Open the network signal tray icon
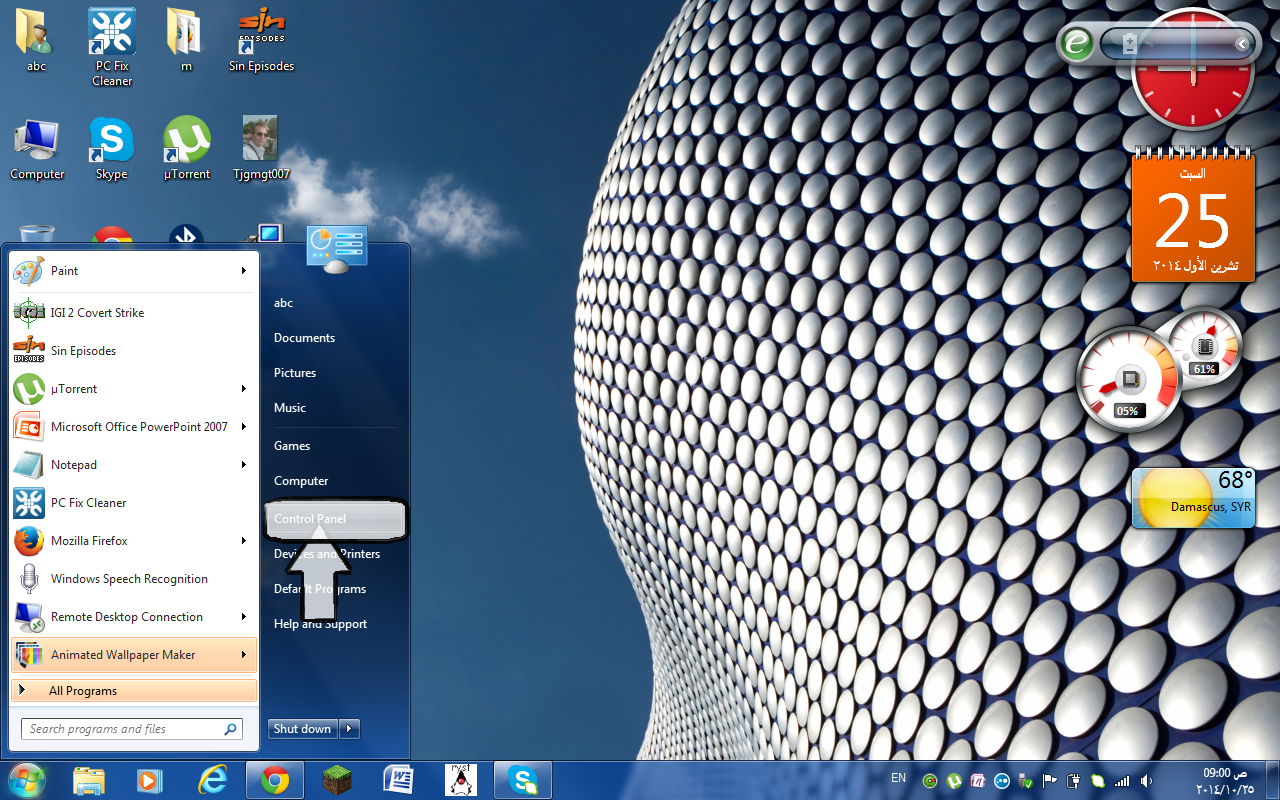The image size is (1280, 800). (x=1122, y=781)
